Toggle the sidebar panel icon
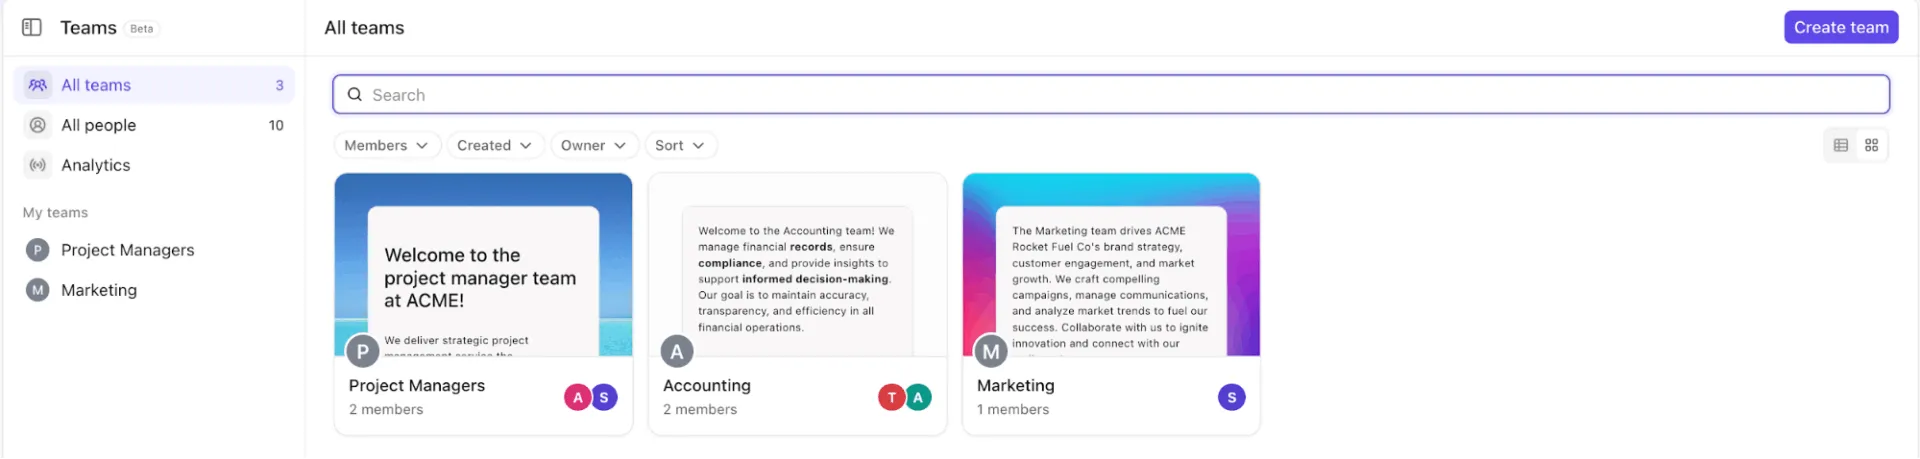Screen dimensions: 1920x459 coord(32,27)
